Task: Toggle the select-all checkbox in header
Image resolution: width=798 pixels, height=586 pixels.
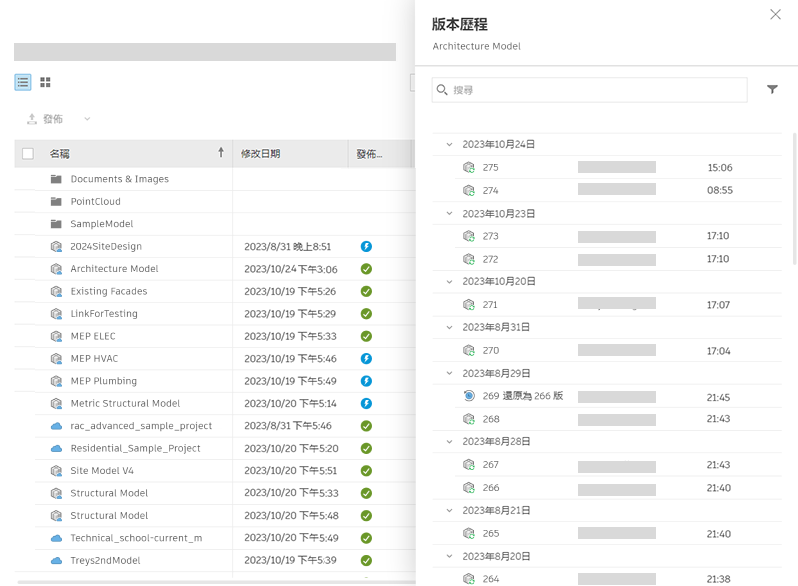Action: tap(28, 154)
